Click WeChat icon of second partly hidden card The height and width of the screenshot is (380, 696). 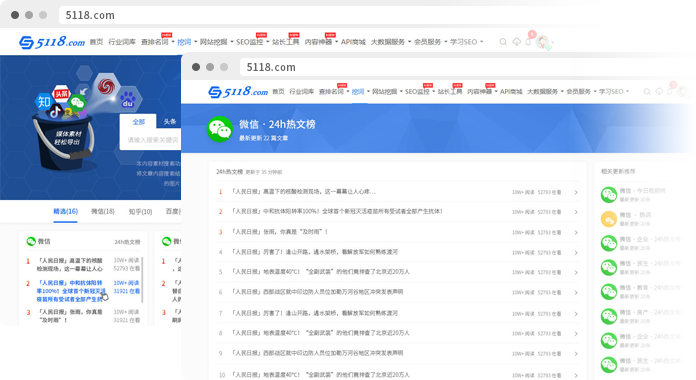tap(166, 241)
